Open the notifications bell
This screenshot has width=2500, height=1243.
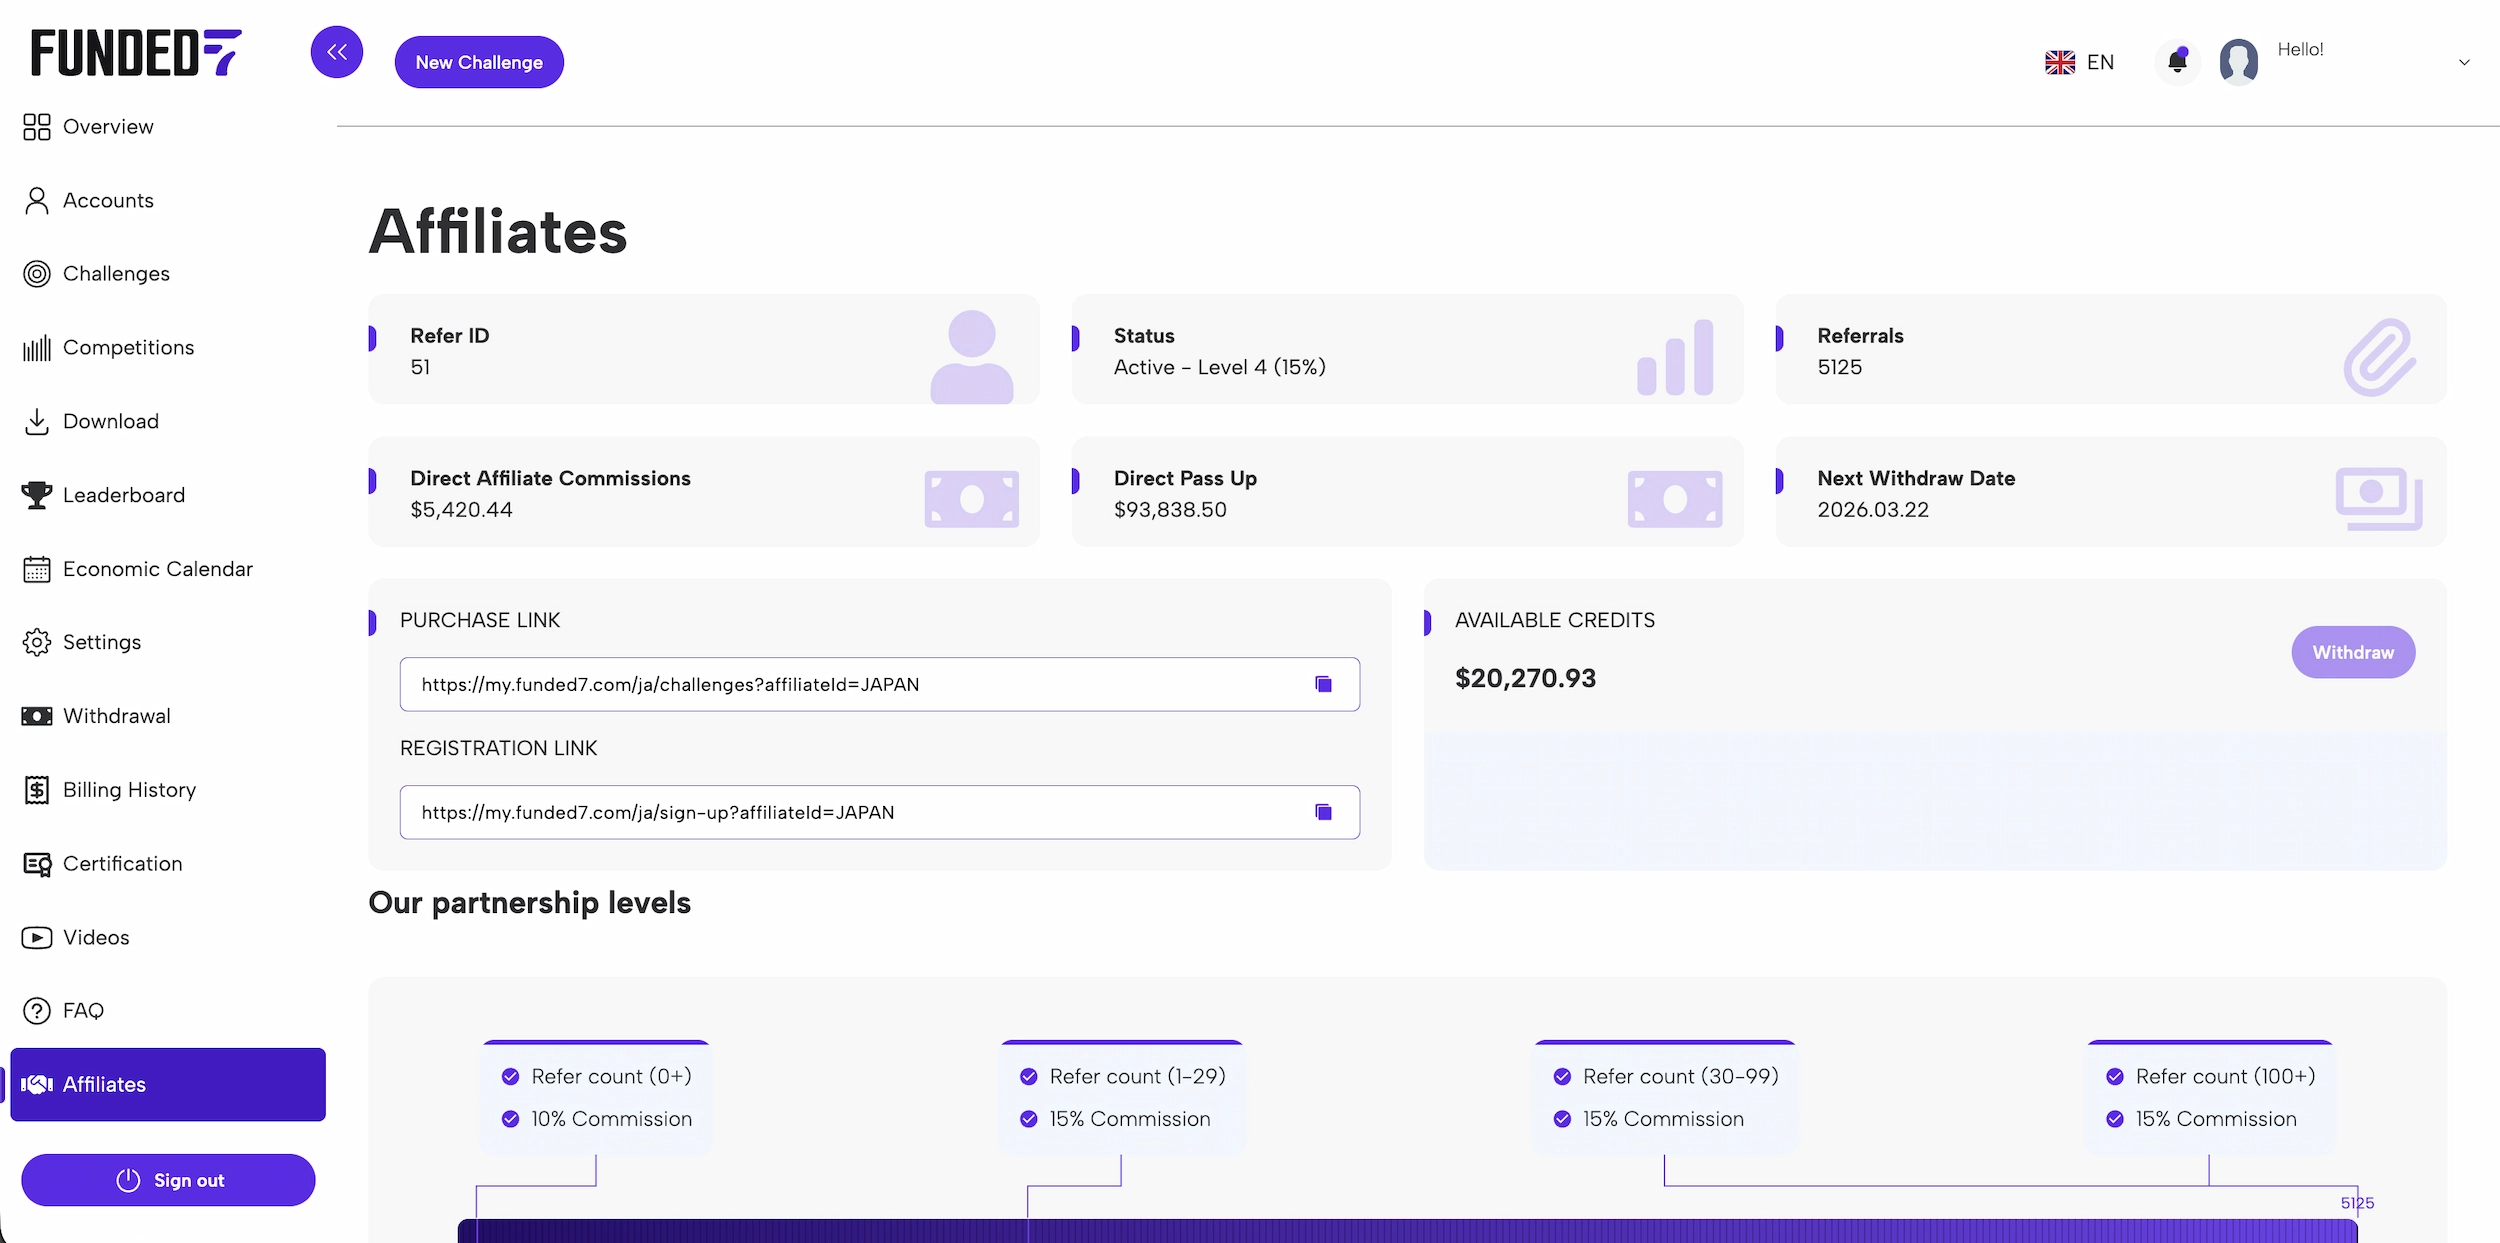click(2177, 62)
